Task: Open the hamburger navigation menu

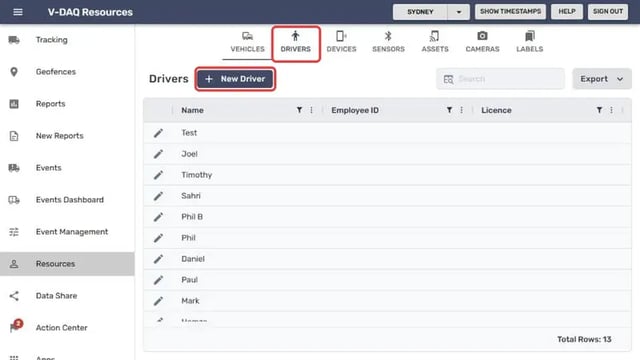Action: click(x=18, y=12)
